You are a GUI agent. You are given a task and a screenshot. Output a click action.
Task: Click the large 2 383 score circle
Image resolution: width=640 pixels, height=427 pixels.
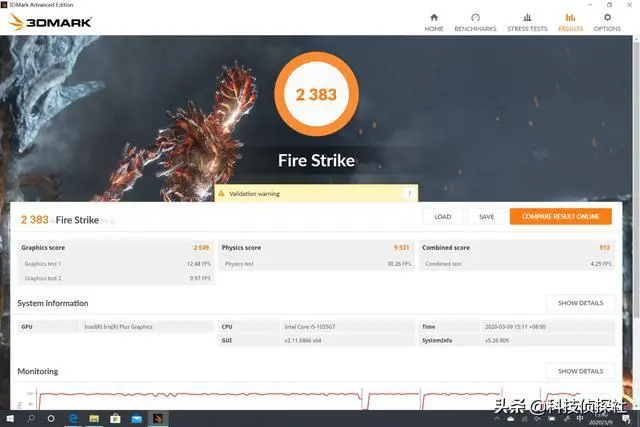pyautogui.click(x=316, y=94)
